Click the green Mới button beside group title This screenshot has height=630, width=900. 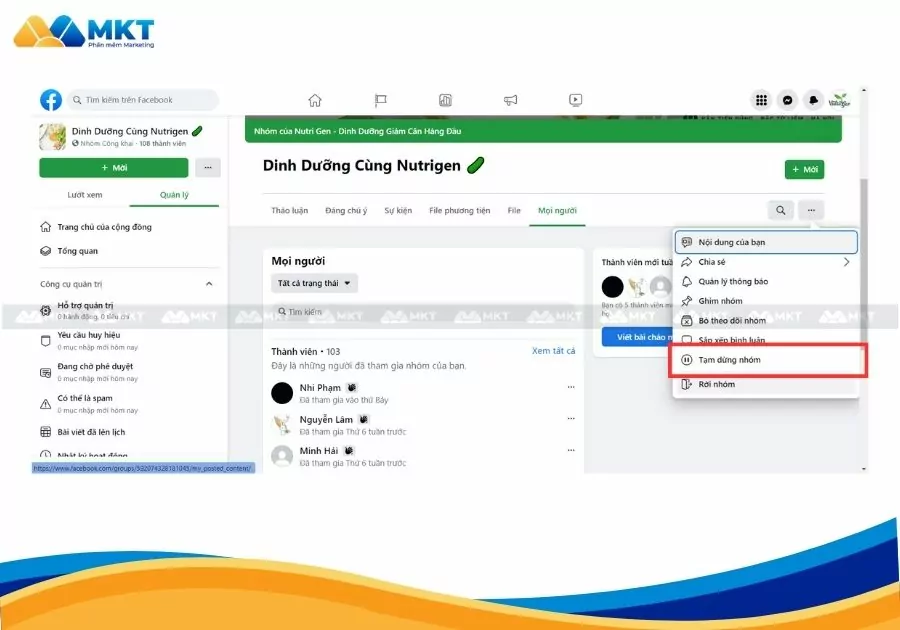[x=804, y=169]
